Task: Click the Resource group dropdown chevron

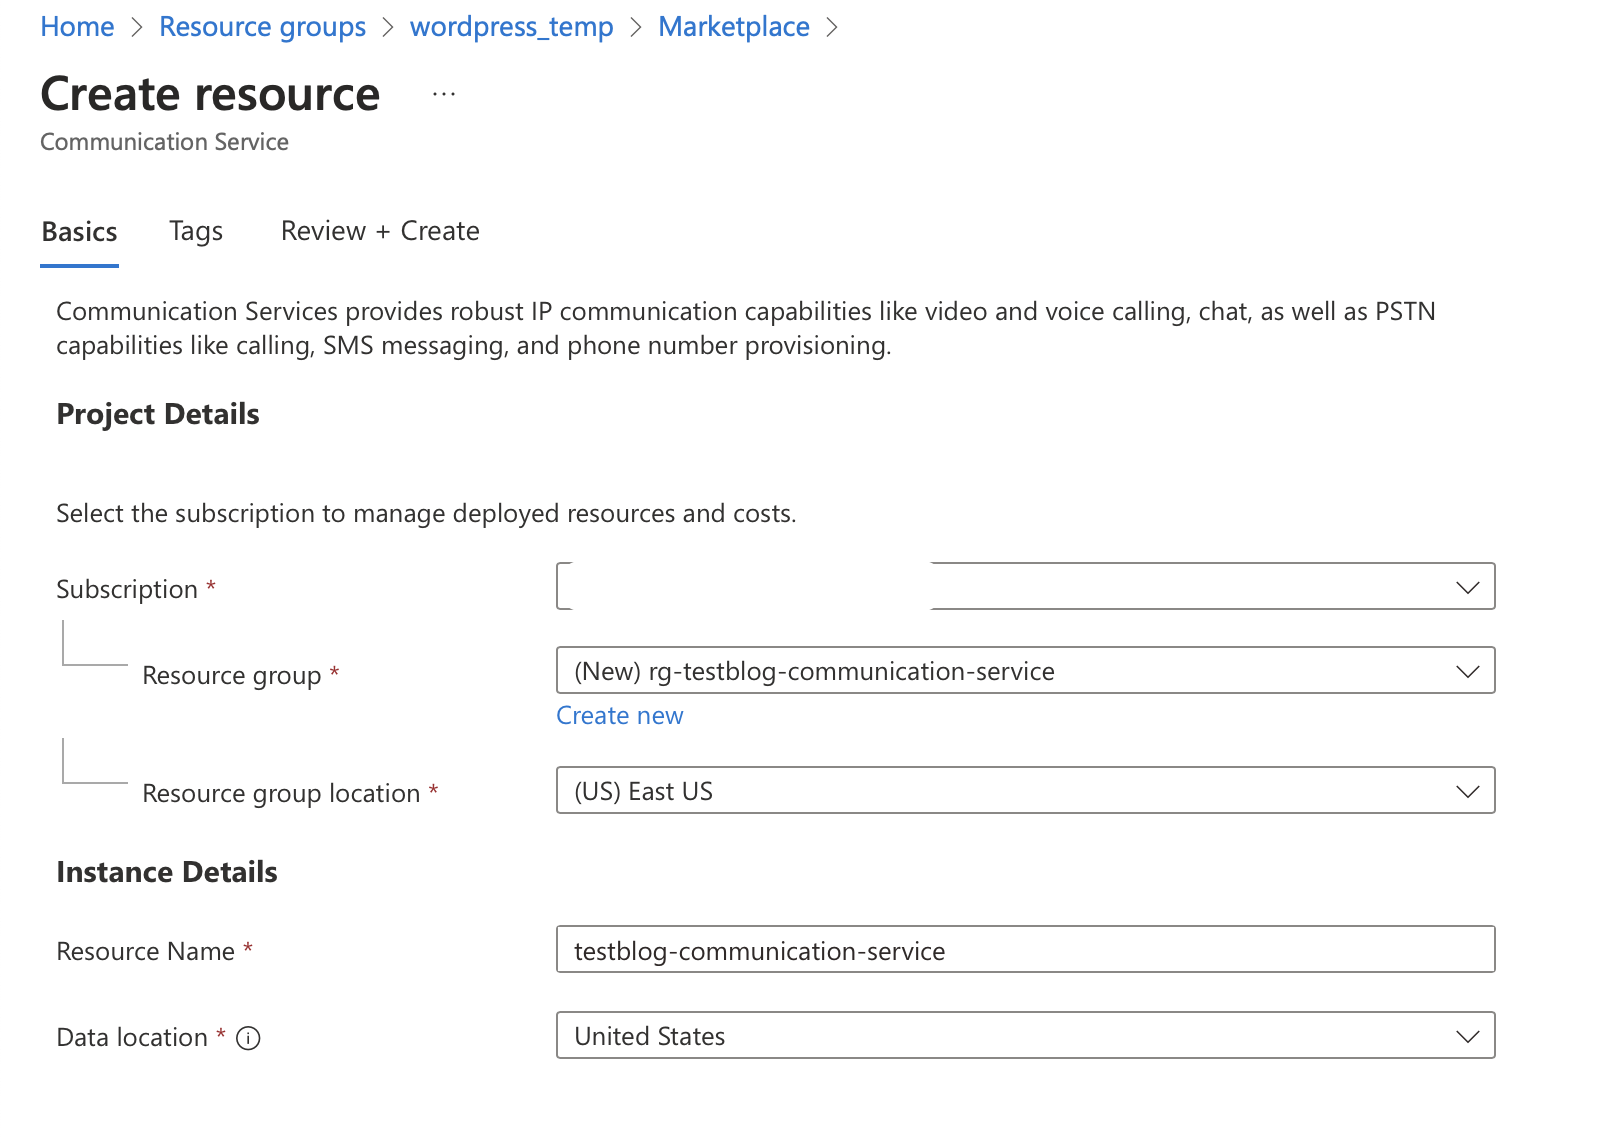Action: [1467, 671]
